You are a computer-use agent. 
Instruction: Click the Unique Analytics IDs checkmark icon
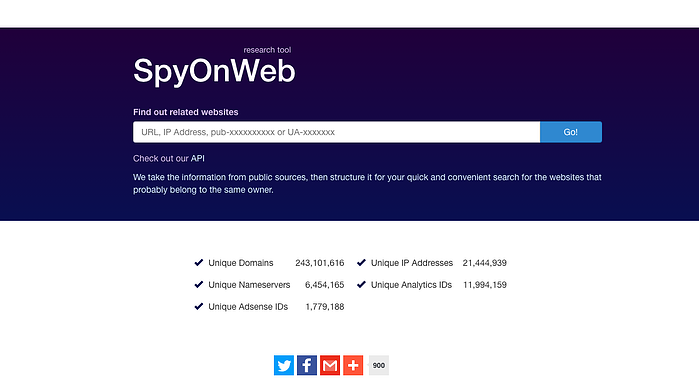pyautogui.click(x=362, y=284)
